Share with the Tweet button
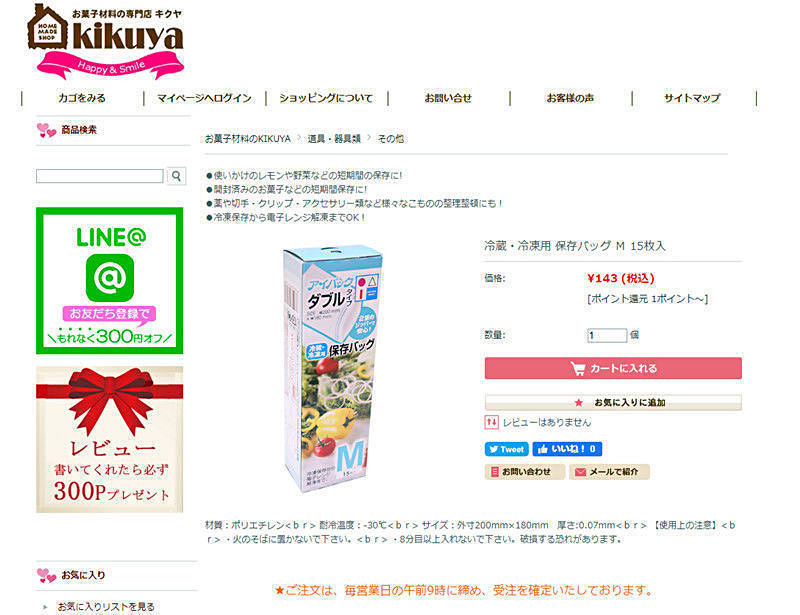The width and height of the screenshot is (800, 615). [506, 449]
